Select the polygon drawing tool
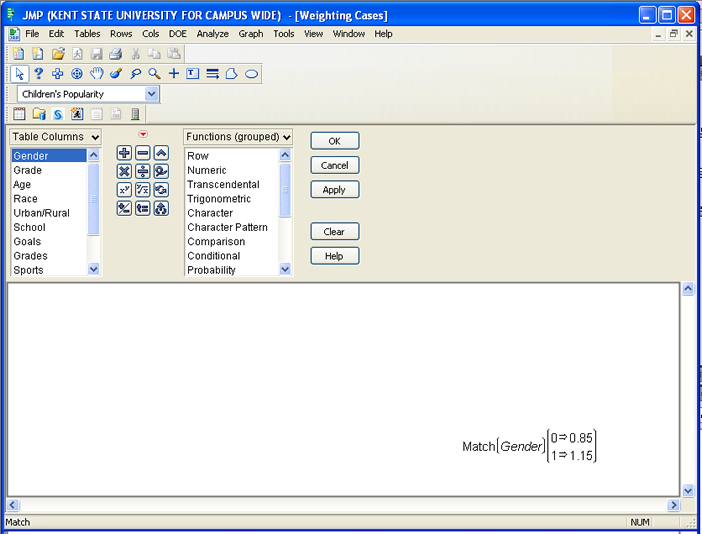Viewport: 702px width, 534px height. tap(231, 73)
